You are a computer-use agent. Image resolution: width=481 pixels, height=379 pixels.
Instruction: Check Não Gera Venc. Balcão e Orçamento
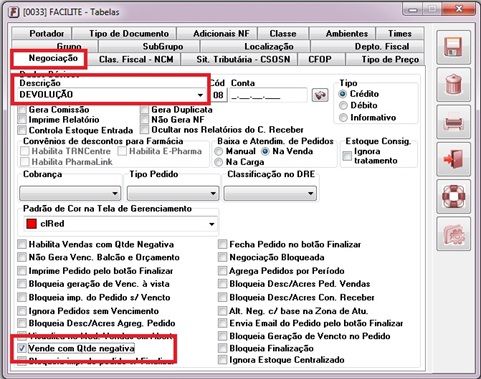coord(22,257)
